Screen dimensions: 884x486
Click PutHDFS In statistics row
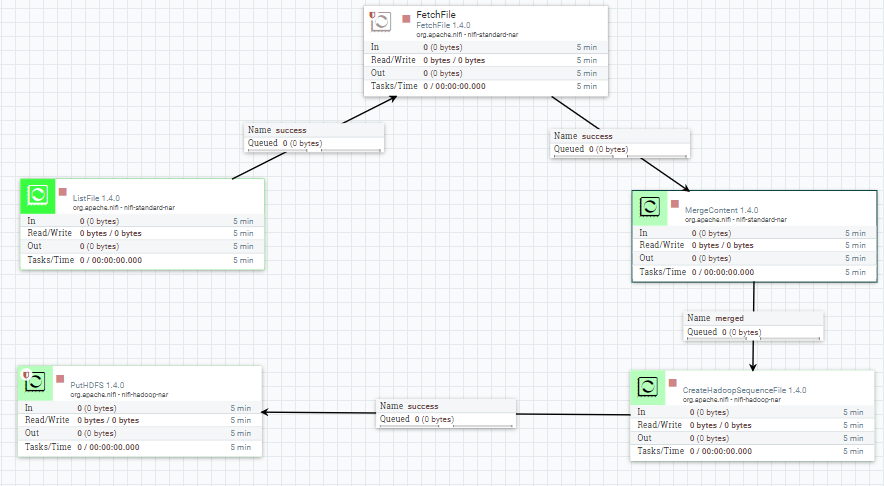tap(140, 408)
